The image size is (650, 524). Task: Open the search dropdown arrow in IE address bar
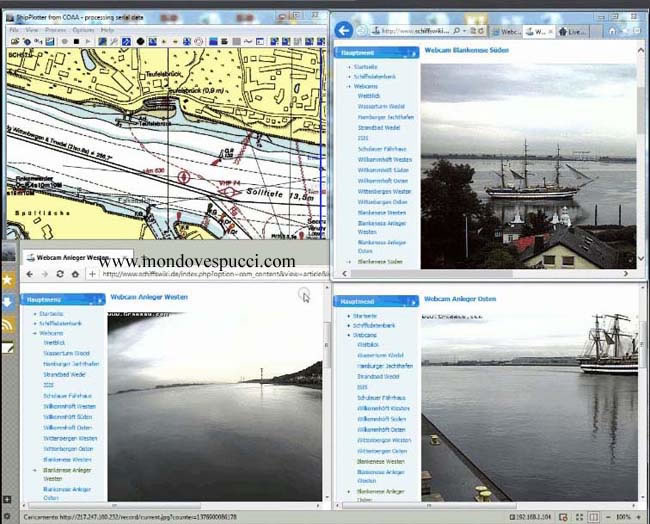point(464,31)
